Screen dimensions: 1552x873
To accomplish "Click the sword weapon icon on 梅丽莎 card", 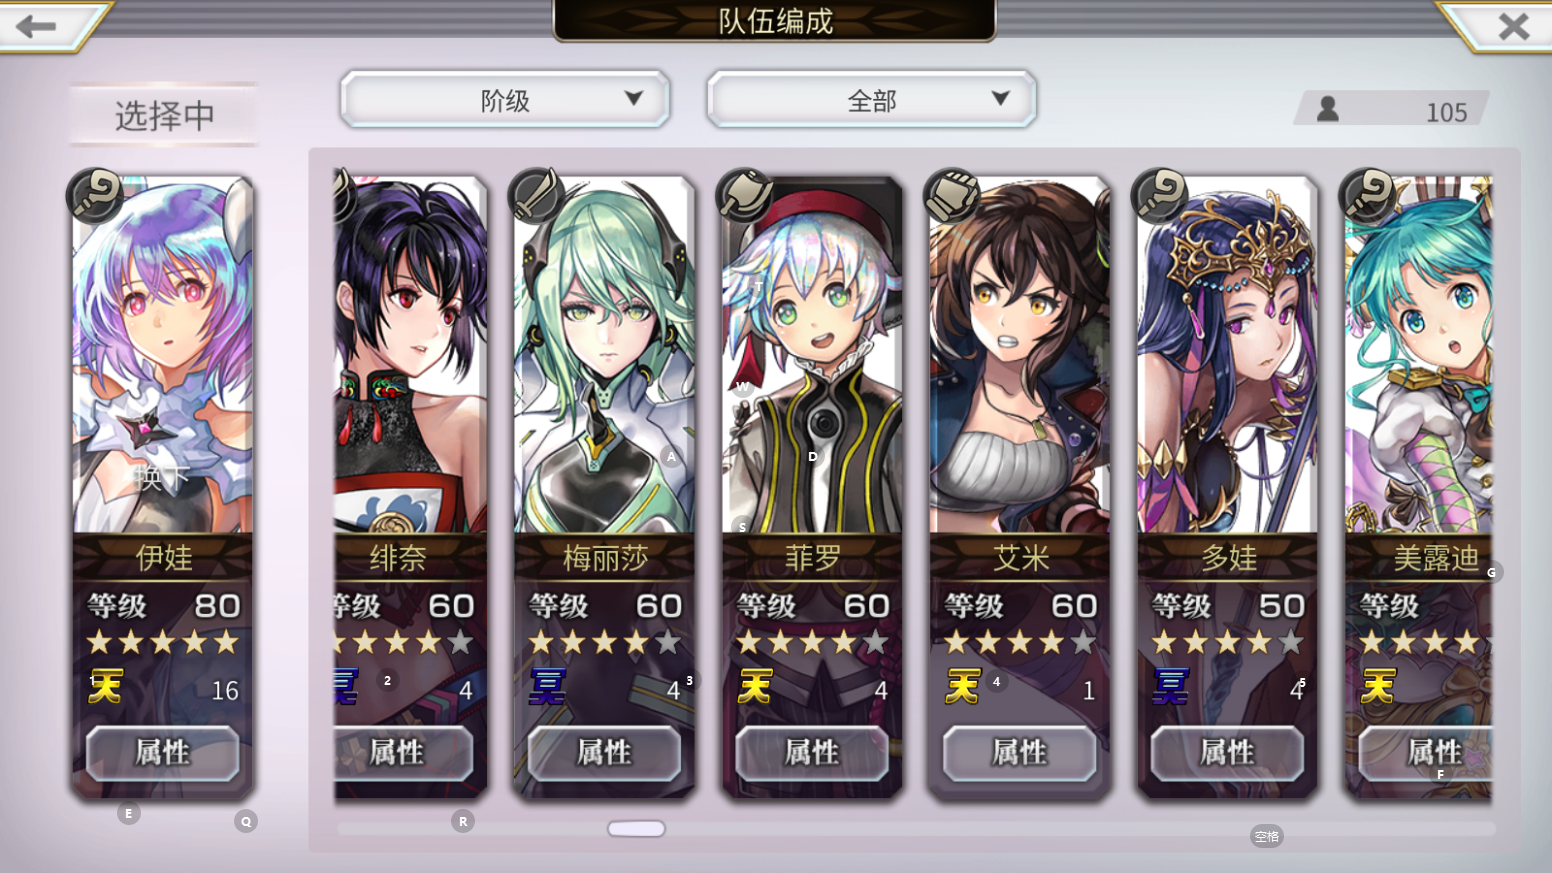I will [537, 194].
